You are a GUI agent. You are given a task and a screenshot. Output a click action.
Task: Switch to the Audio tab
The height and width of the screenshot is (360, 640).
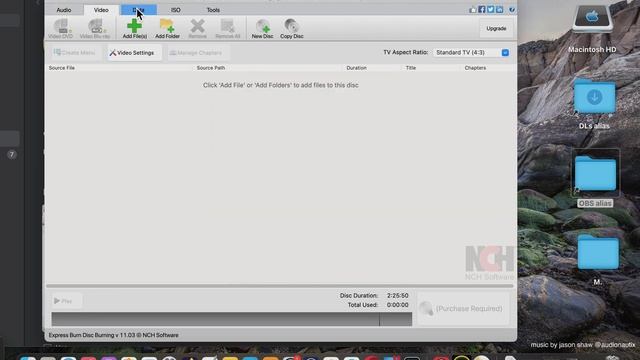[64, 10]
